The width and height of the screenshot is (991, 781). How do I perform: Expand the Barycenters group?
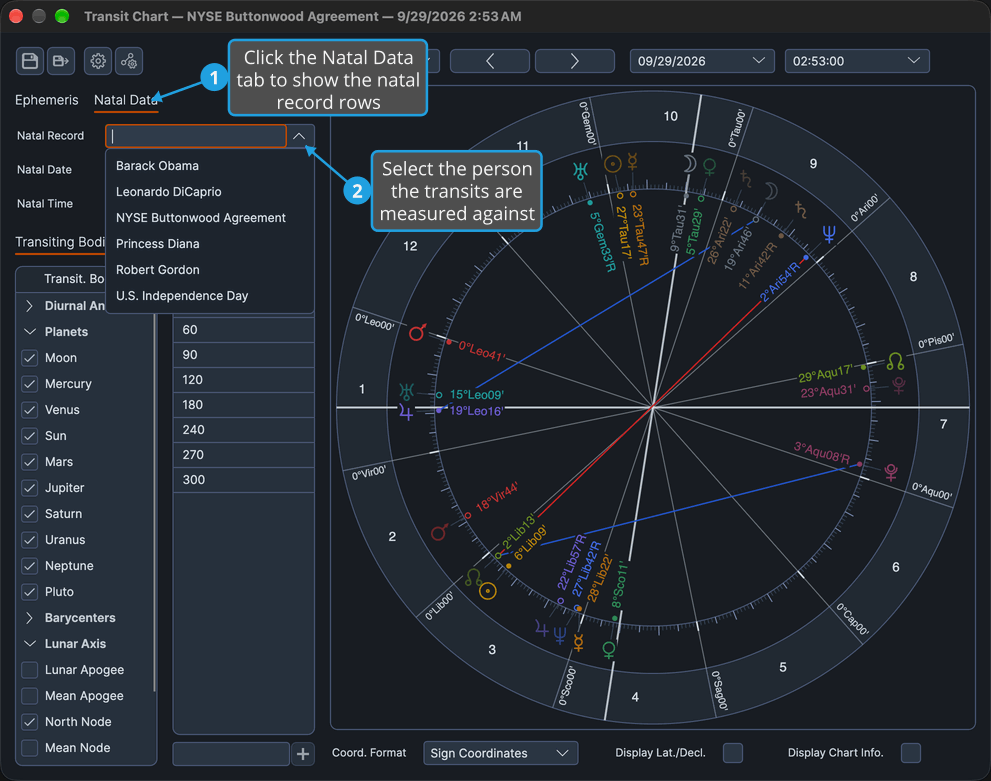29,618
